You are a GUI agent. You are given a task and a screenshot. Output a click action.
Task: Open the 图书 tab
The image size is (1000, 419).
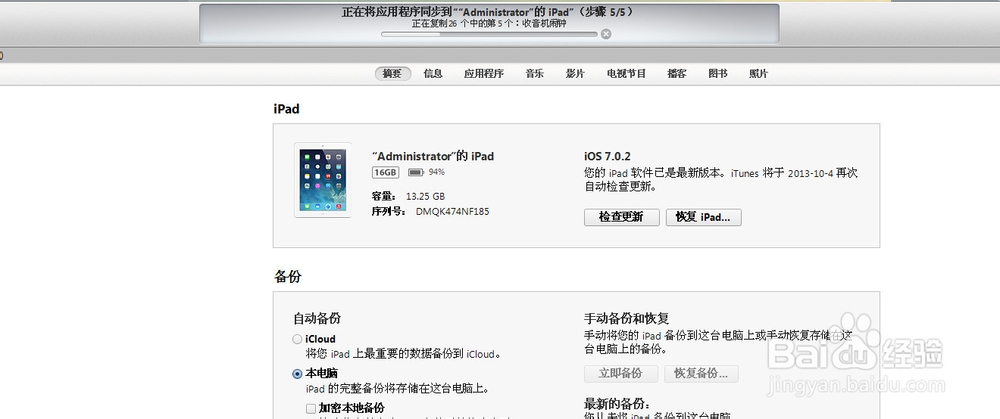718,73
